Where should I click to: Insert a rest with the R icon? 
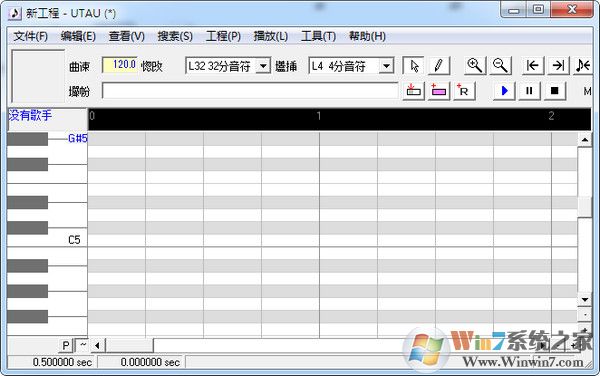click(464, 91)
